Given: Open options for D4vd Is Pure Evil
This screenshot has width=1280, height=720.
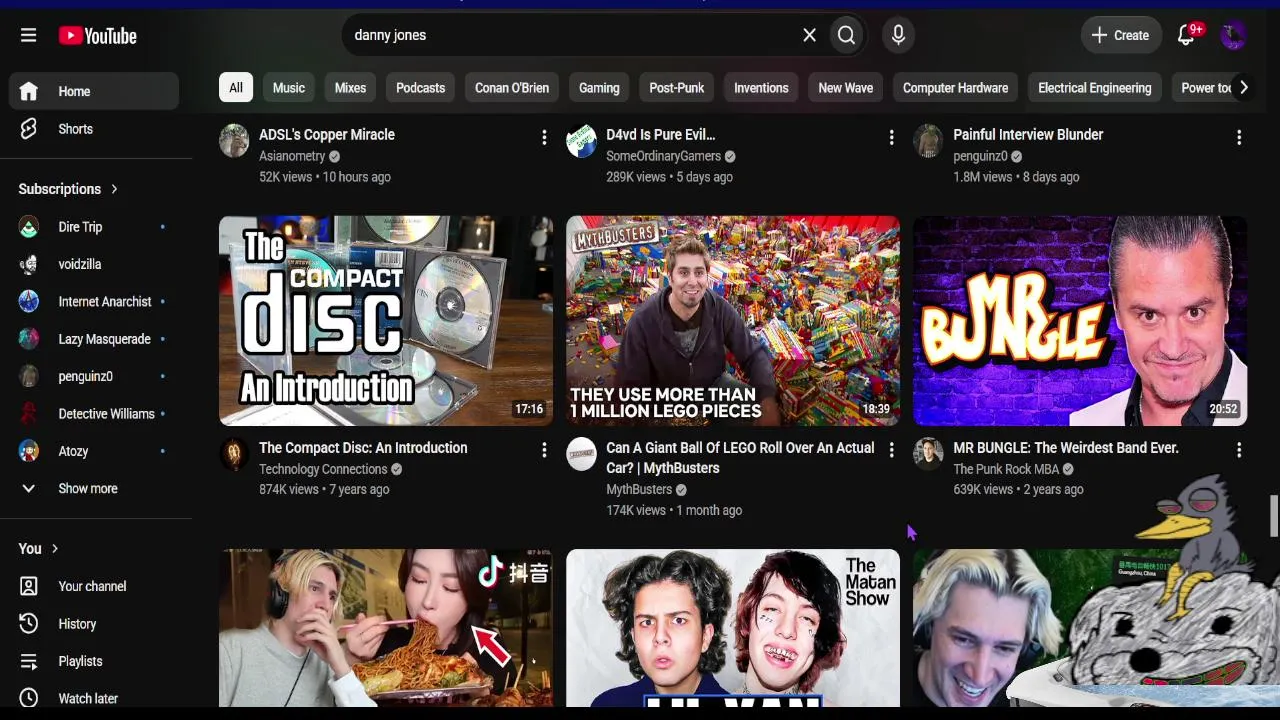Looking at the screenshot, I should pos(891,137).
